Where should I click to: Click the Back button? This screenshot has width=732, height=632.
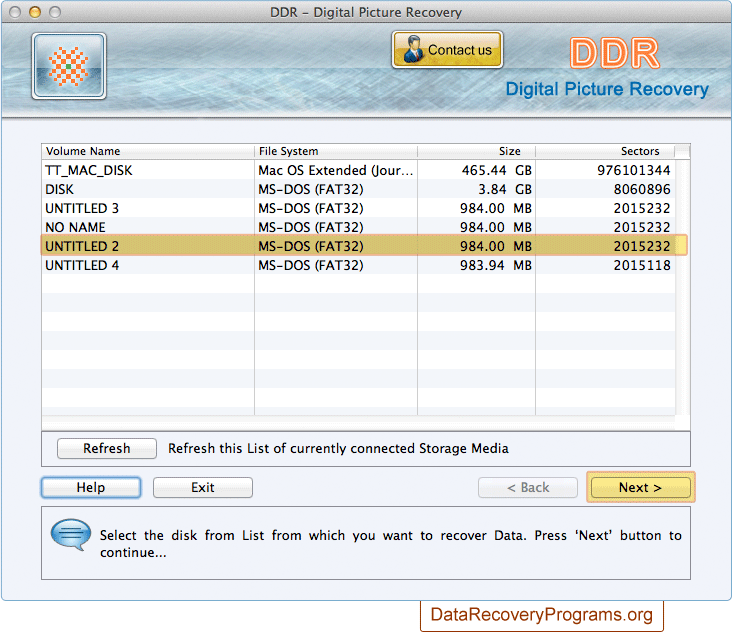528,487
